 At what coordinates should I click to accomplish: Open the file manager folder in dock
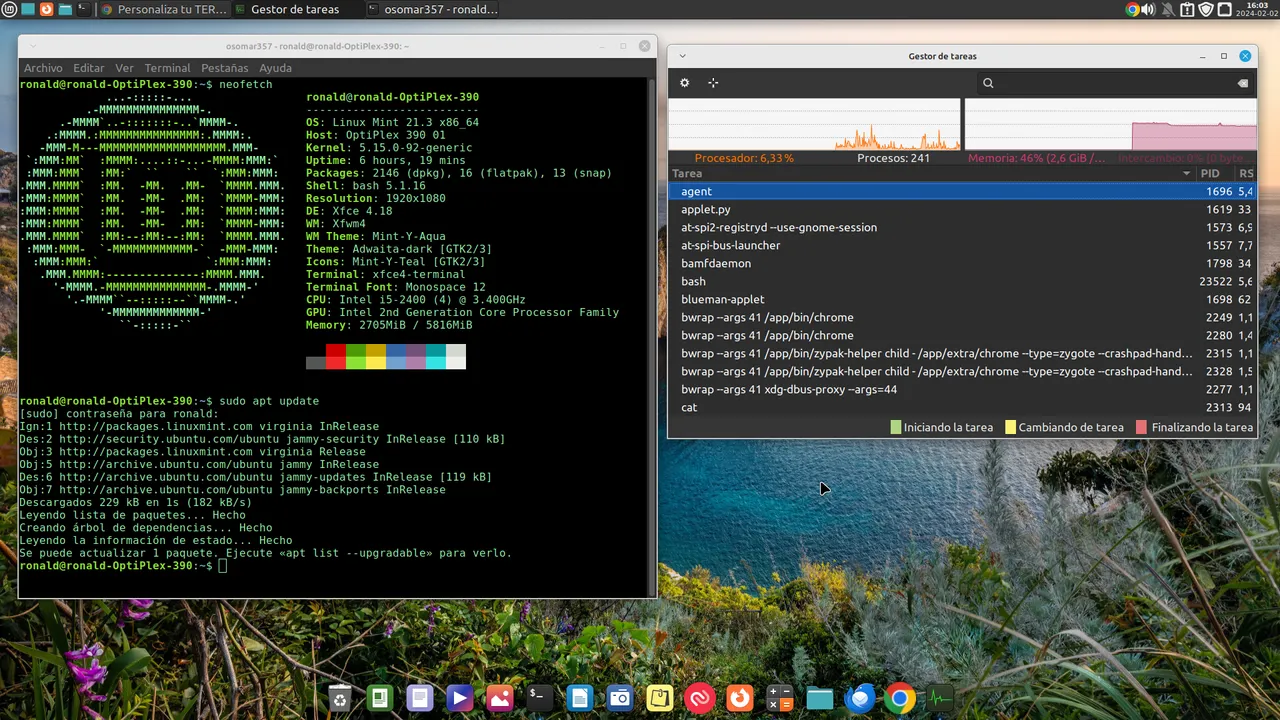click(x=820, y=699)
